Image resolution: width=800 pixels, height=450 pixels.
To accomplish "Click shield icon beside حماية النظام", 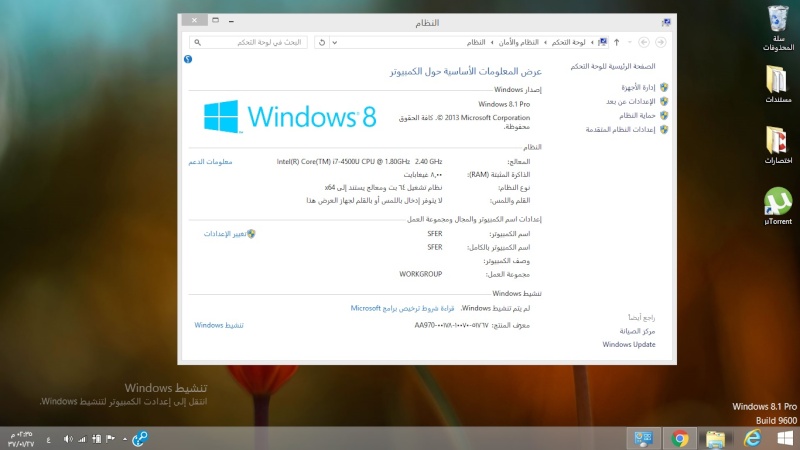I will 664,115.
